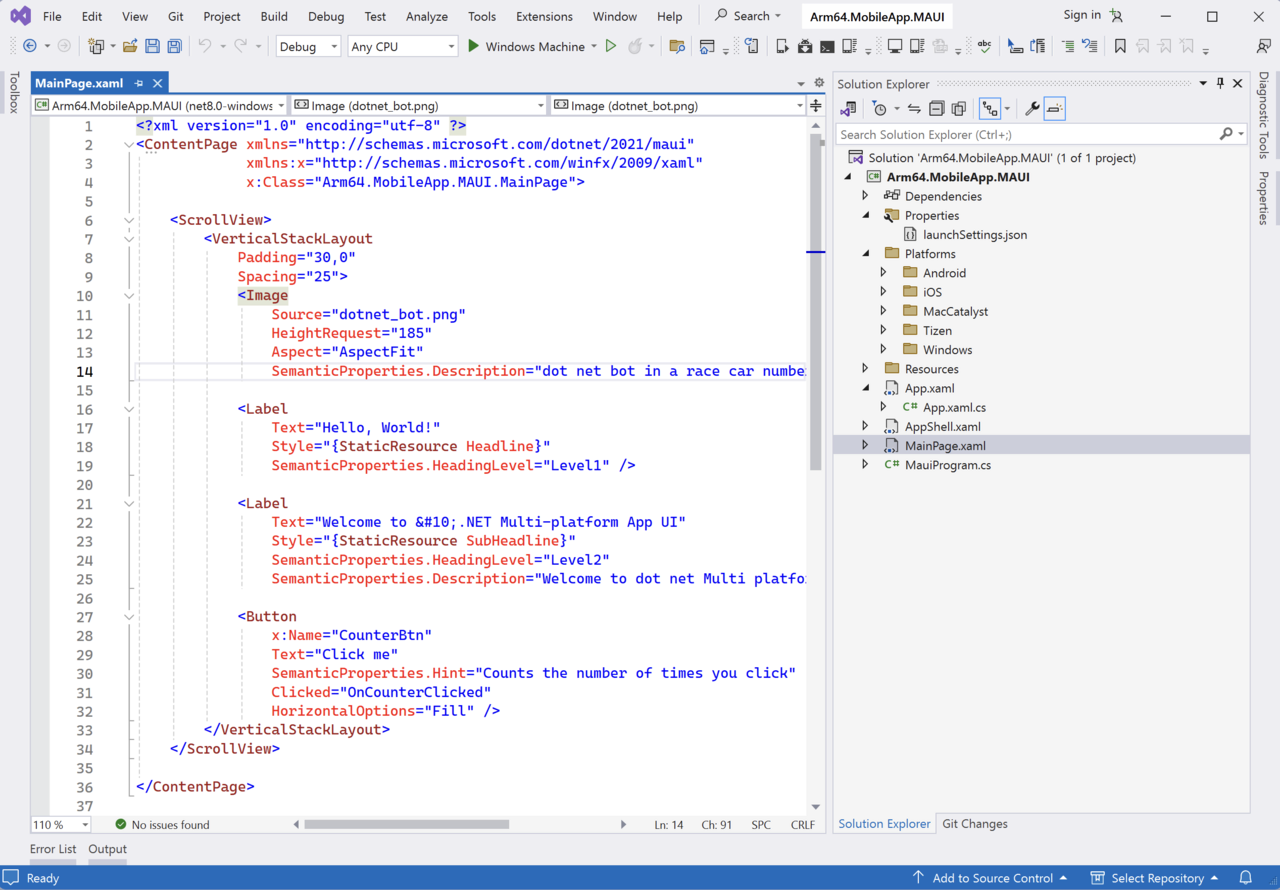Click the Save All toolbar icon
This screenshot has width=1280, height=890.
[174, 46]
